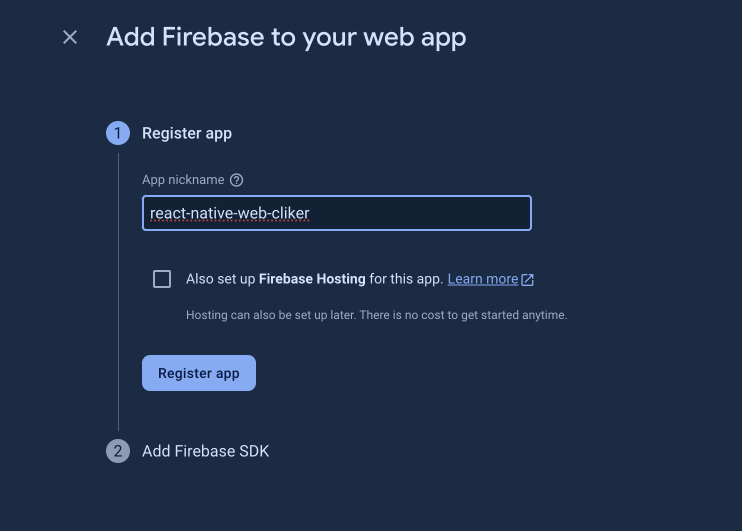Select the step 1 number circle

118,133
